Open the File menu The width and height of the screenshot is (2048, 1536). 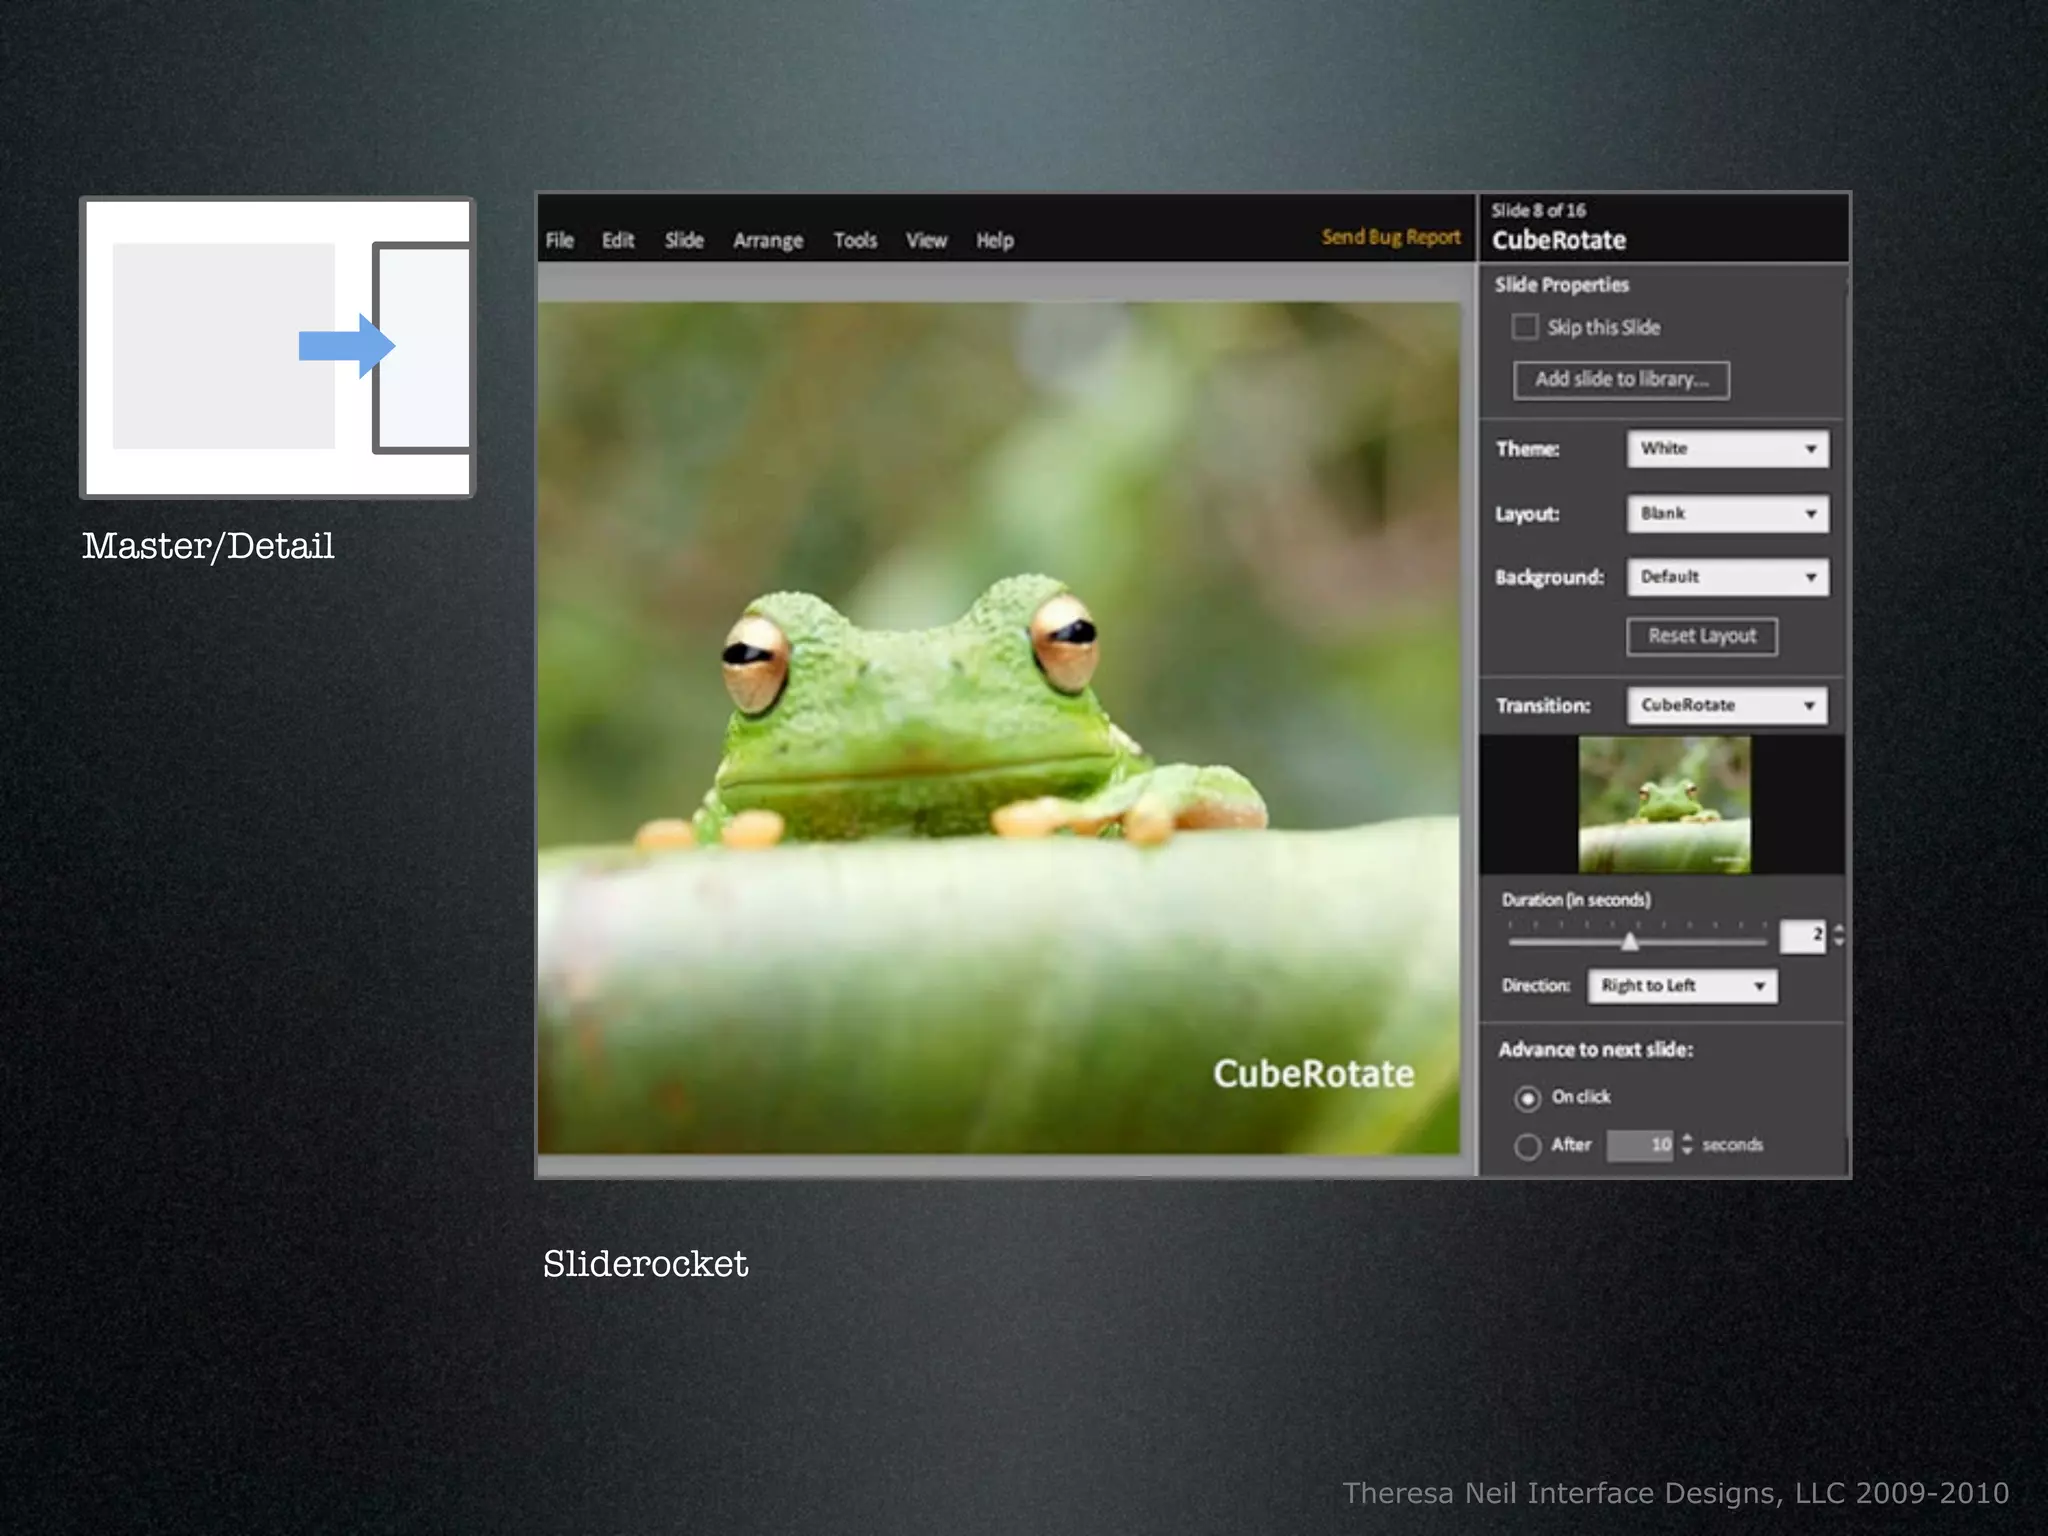tap(559, 240)
